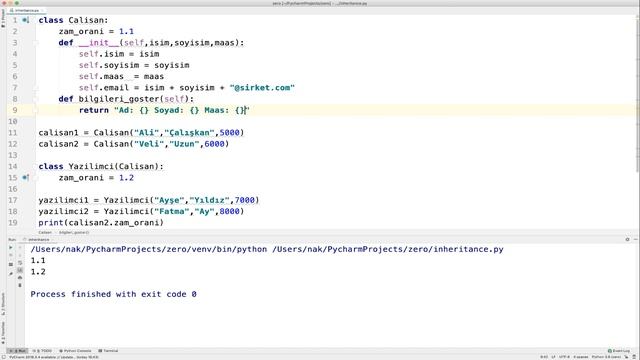
Task: Hide the Run tool window
Action: [x=636, y=240]
